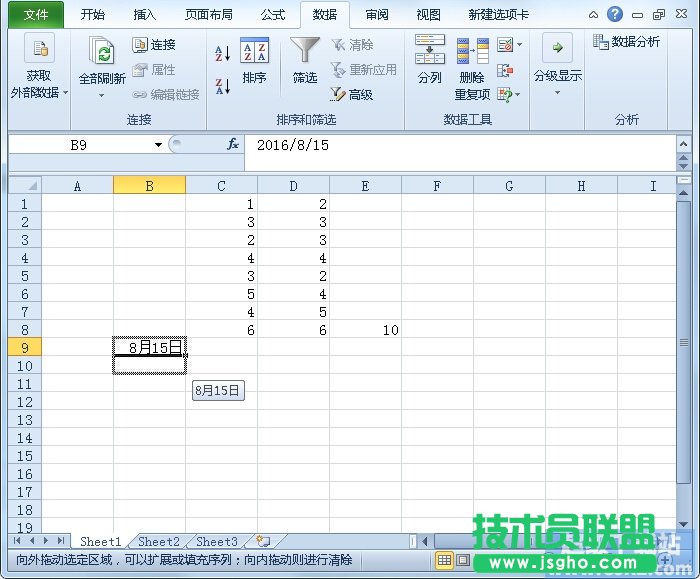Expand the 分级显示 outline dropdown
This screenshot has width=700, height=579.
pyautogui.click(x=558, y=92)
